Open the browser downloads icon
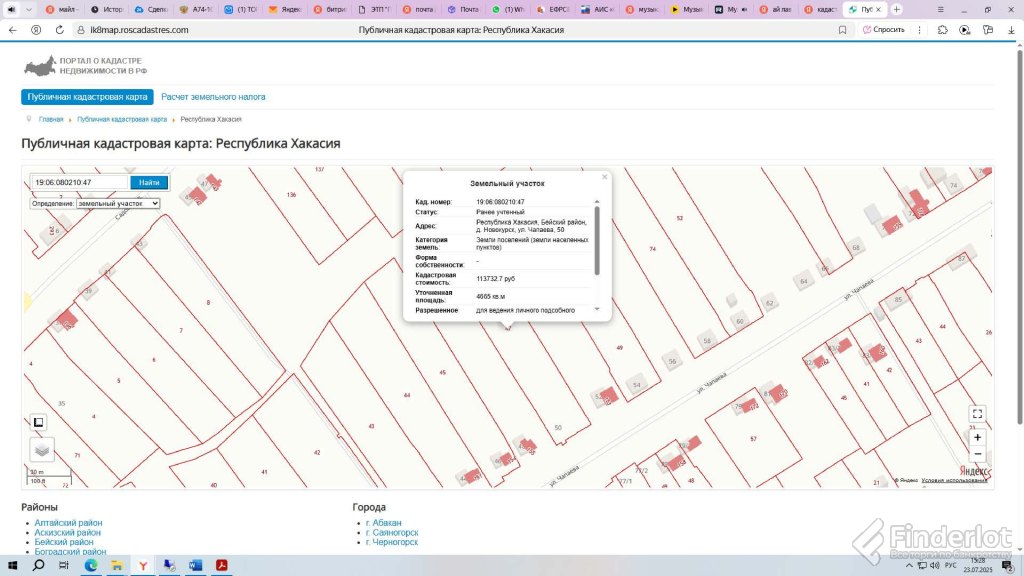 [x=1011, y=30]
